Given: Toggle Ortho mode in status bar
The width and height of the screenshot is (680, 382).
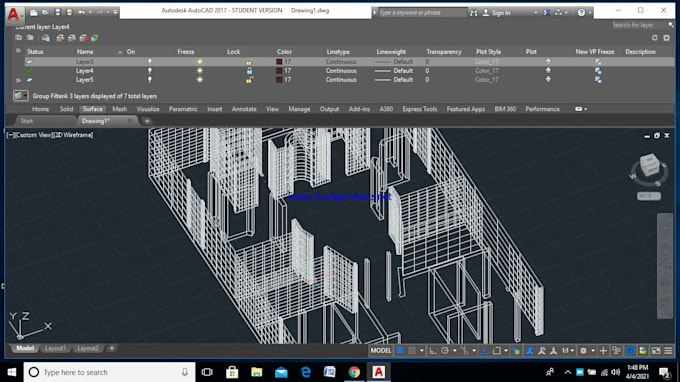Looking at the screenshot, I should pyautogui.click(x=432, y=350).
